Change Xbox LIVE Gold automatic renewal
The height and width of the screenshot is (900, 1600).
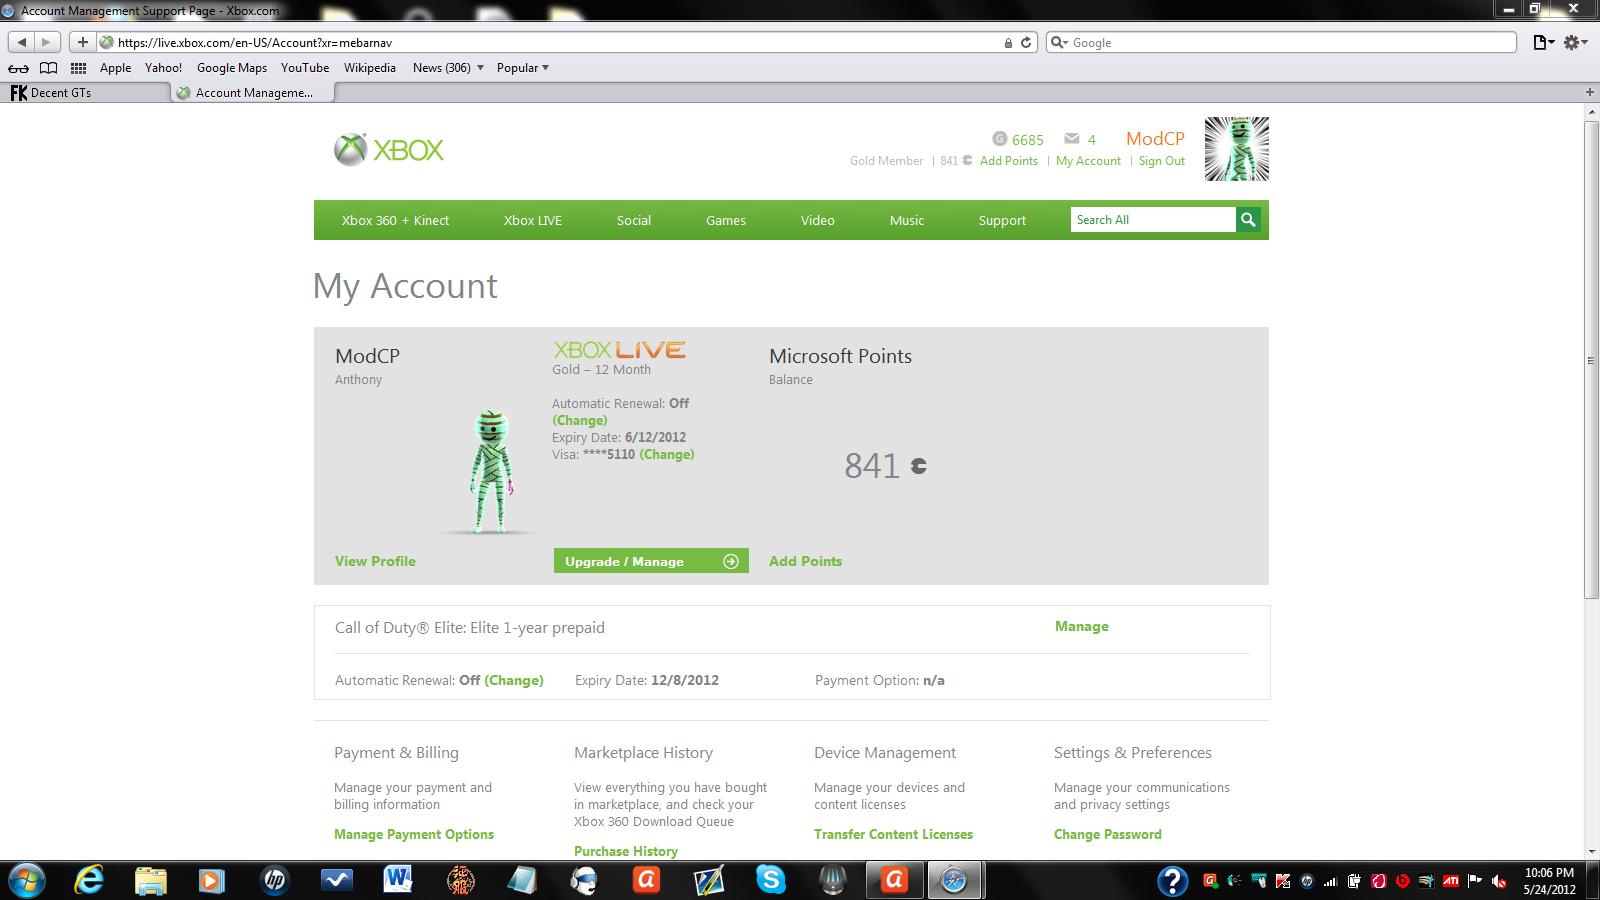coord(580,420)
